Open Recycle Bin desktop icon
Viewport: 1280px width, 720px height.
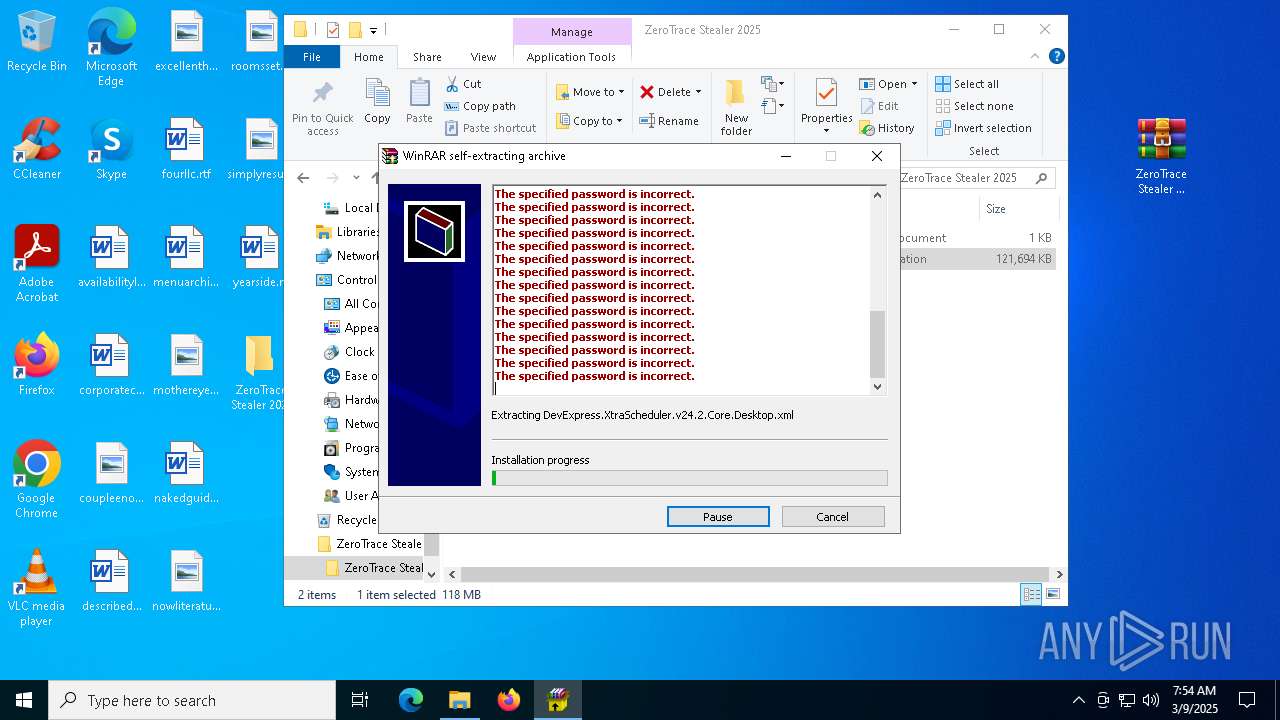[x=37, y=42]
